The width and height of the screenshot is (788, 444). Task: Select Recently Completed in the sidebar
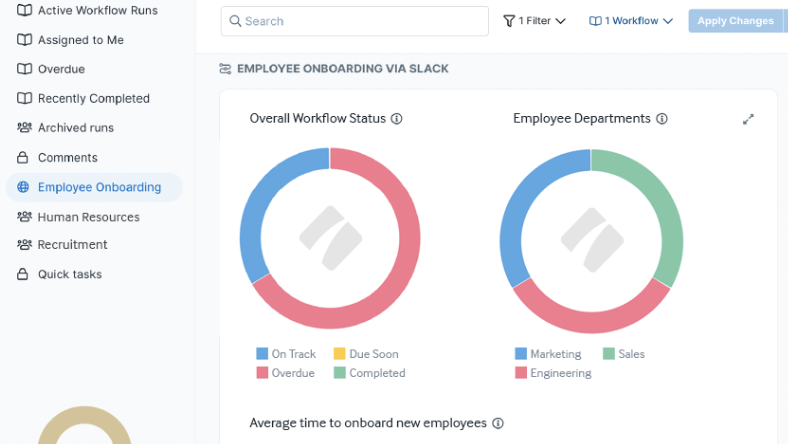(93, 99)
